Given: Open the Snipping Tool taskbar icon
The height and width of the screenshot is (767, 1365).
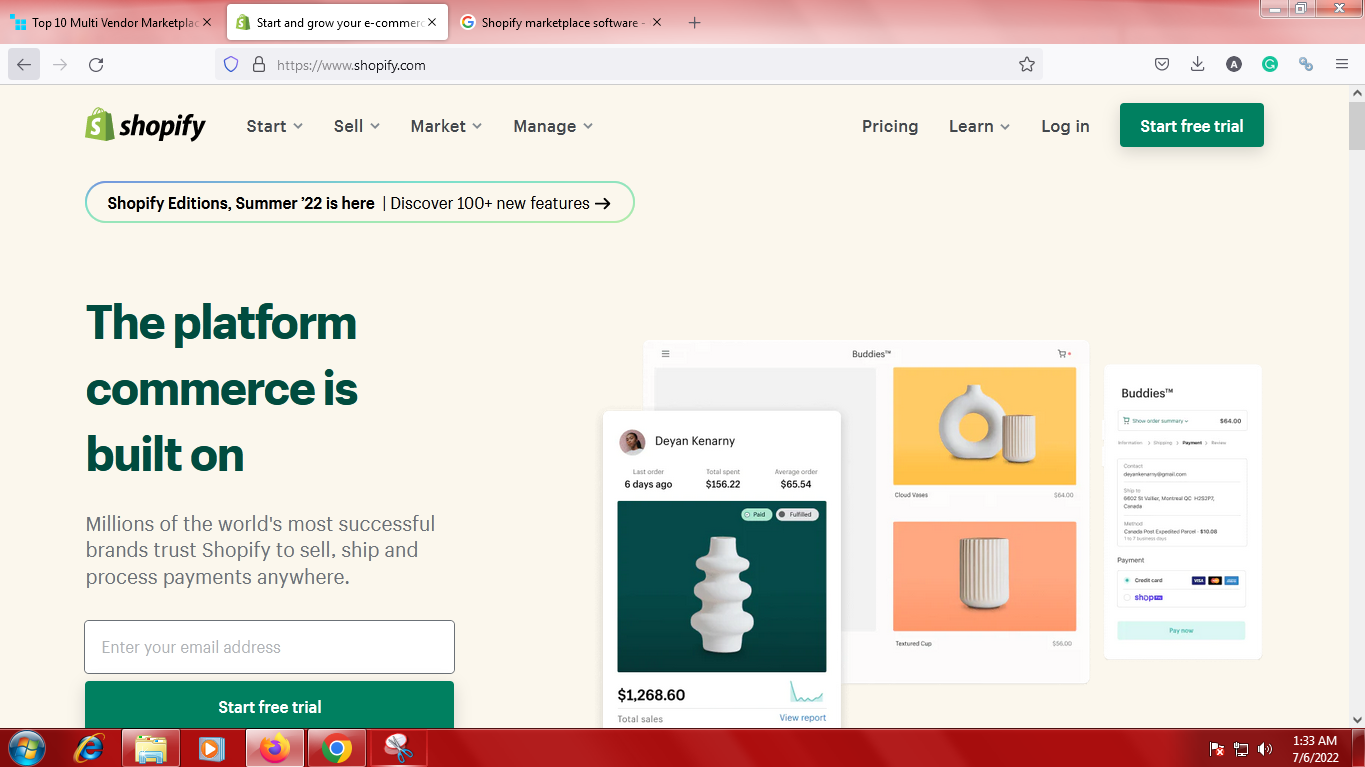Looking at the screenshot, I should point(399,748).
